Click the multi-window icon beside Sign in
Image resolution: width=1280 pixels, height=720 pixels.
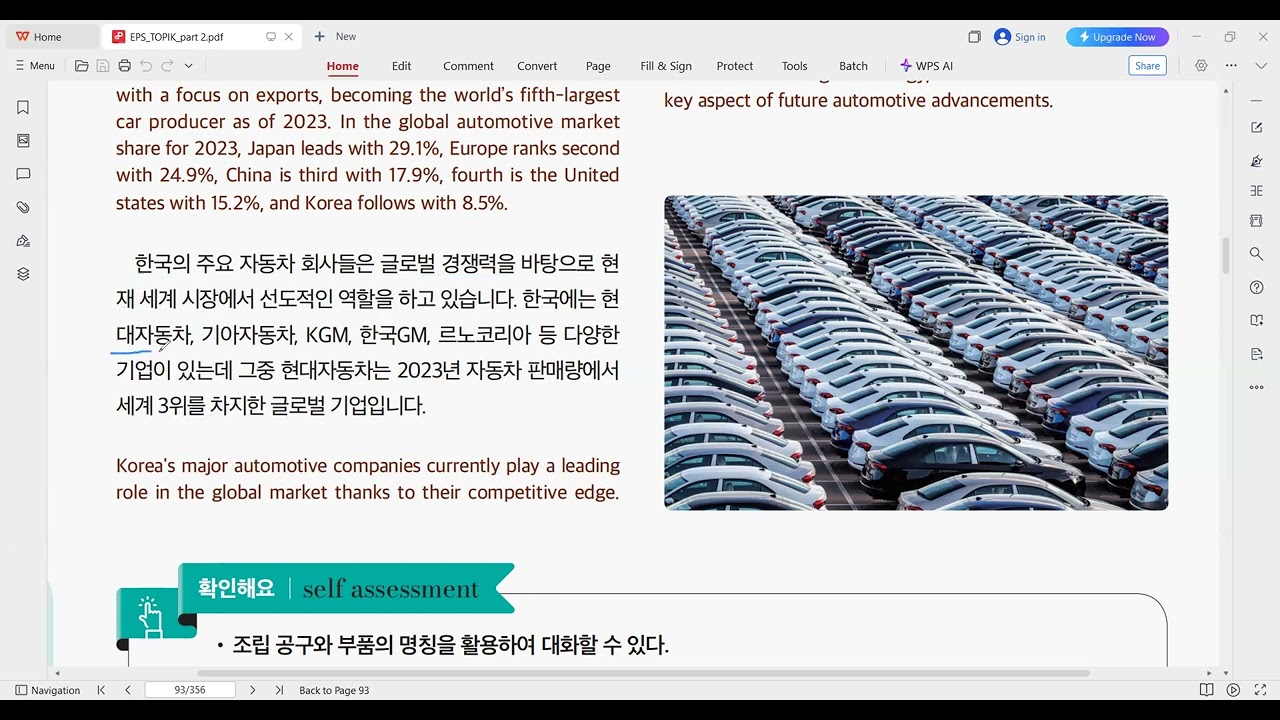click(974, 37)
